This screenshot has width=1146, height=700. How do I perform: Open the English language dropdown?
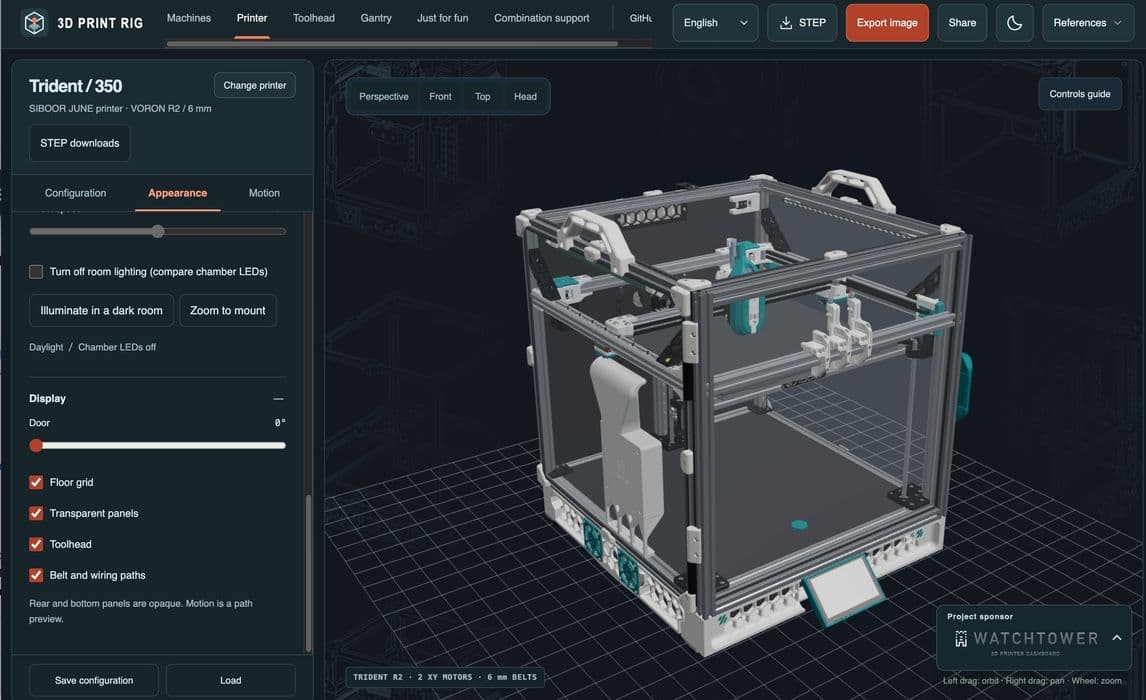tap(715, 23)
